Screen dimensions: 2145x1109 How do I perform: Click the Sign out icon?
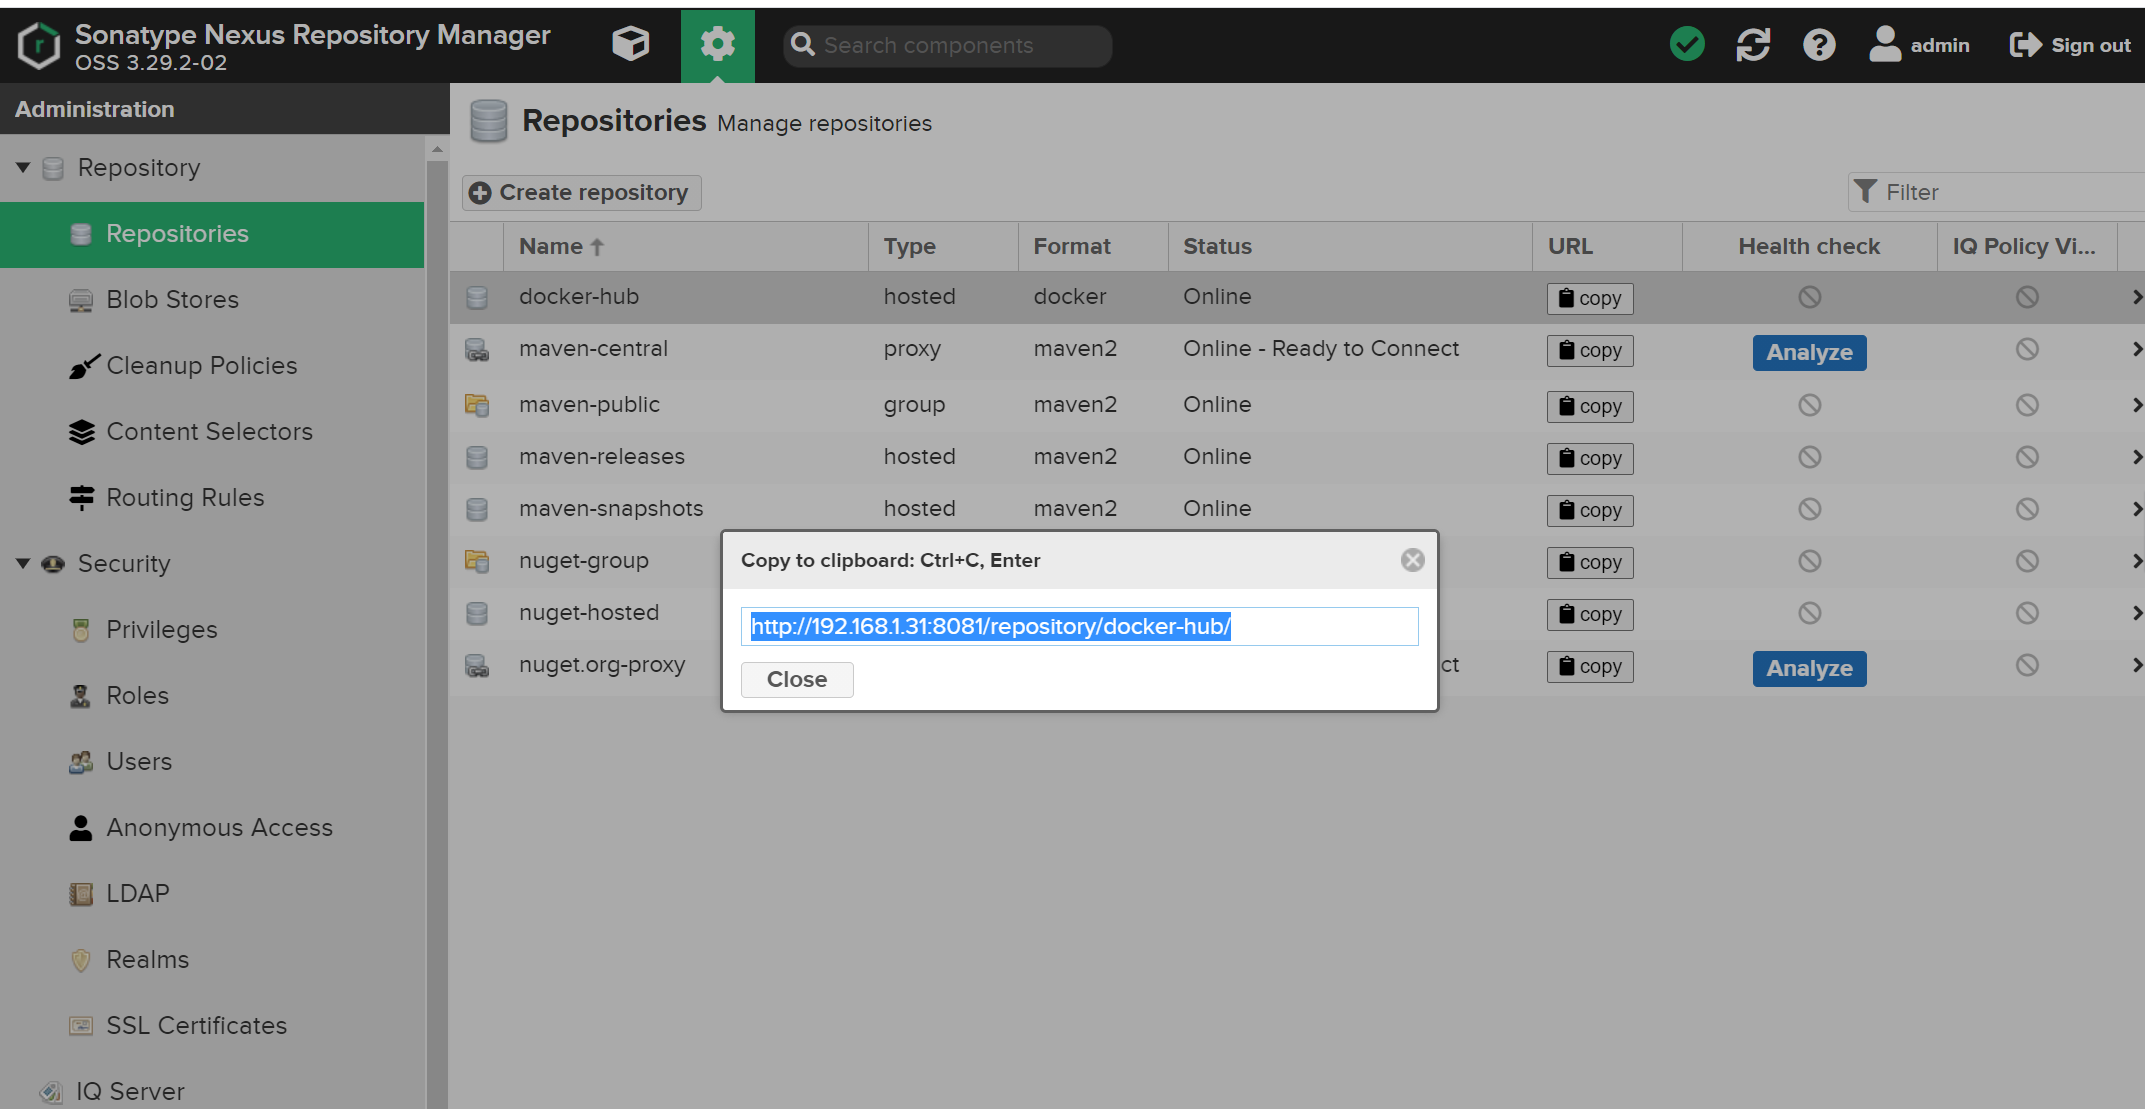(2025, 45)
